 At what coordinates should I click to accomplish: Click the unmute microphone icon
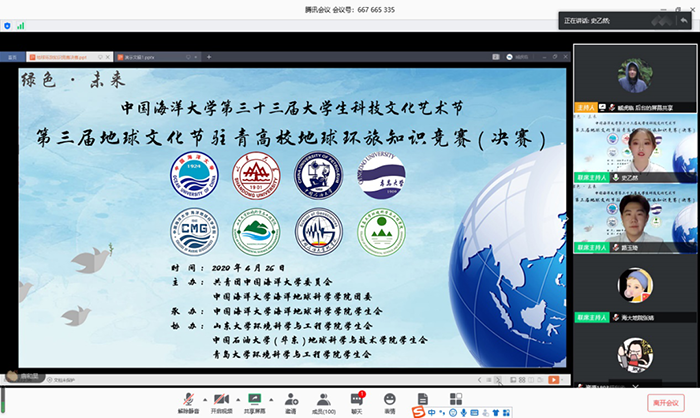[190, 398]
